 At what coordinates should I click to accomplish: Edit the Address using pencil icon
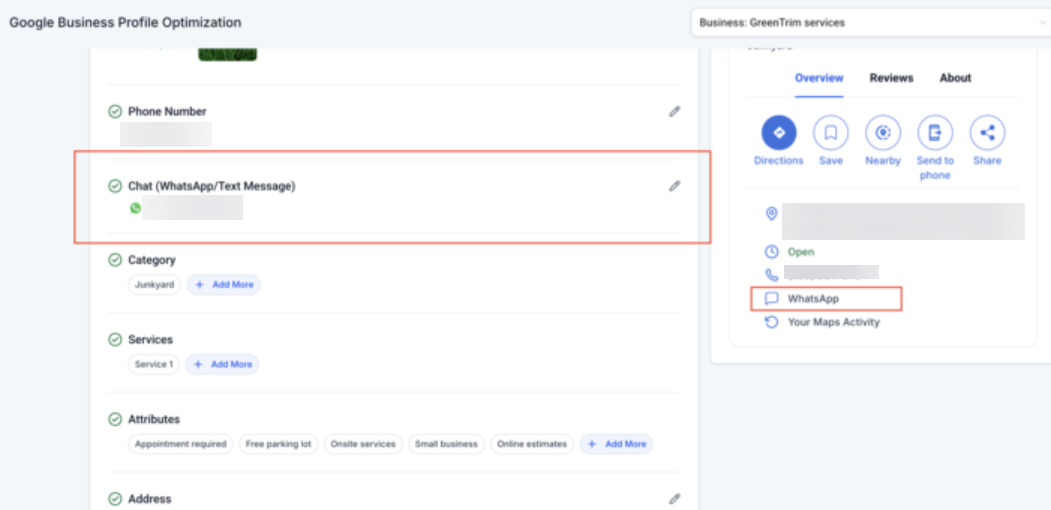click(675, 498)
